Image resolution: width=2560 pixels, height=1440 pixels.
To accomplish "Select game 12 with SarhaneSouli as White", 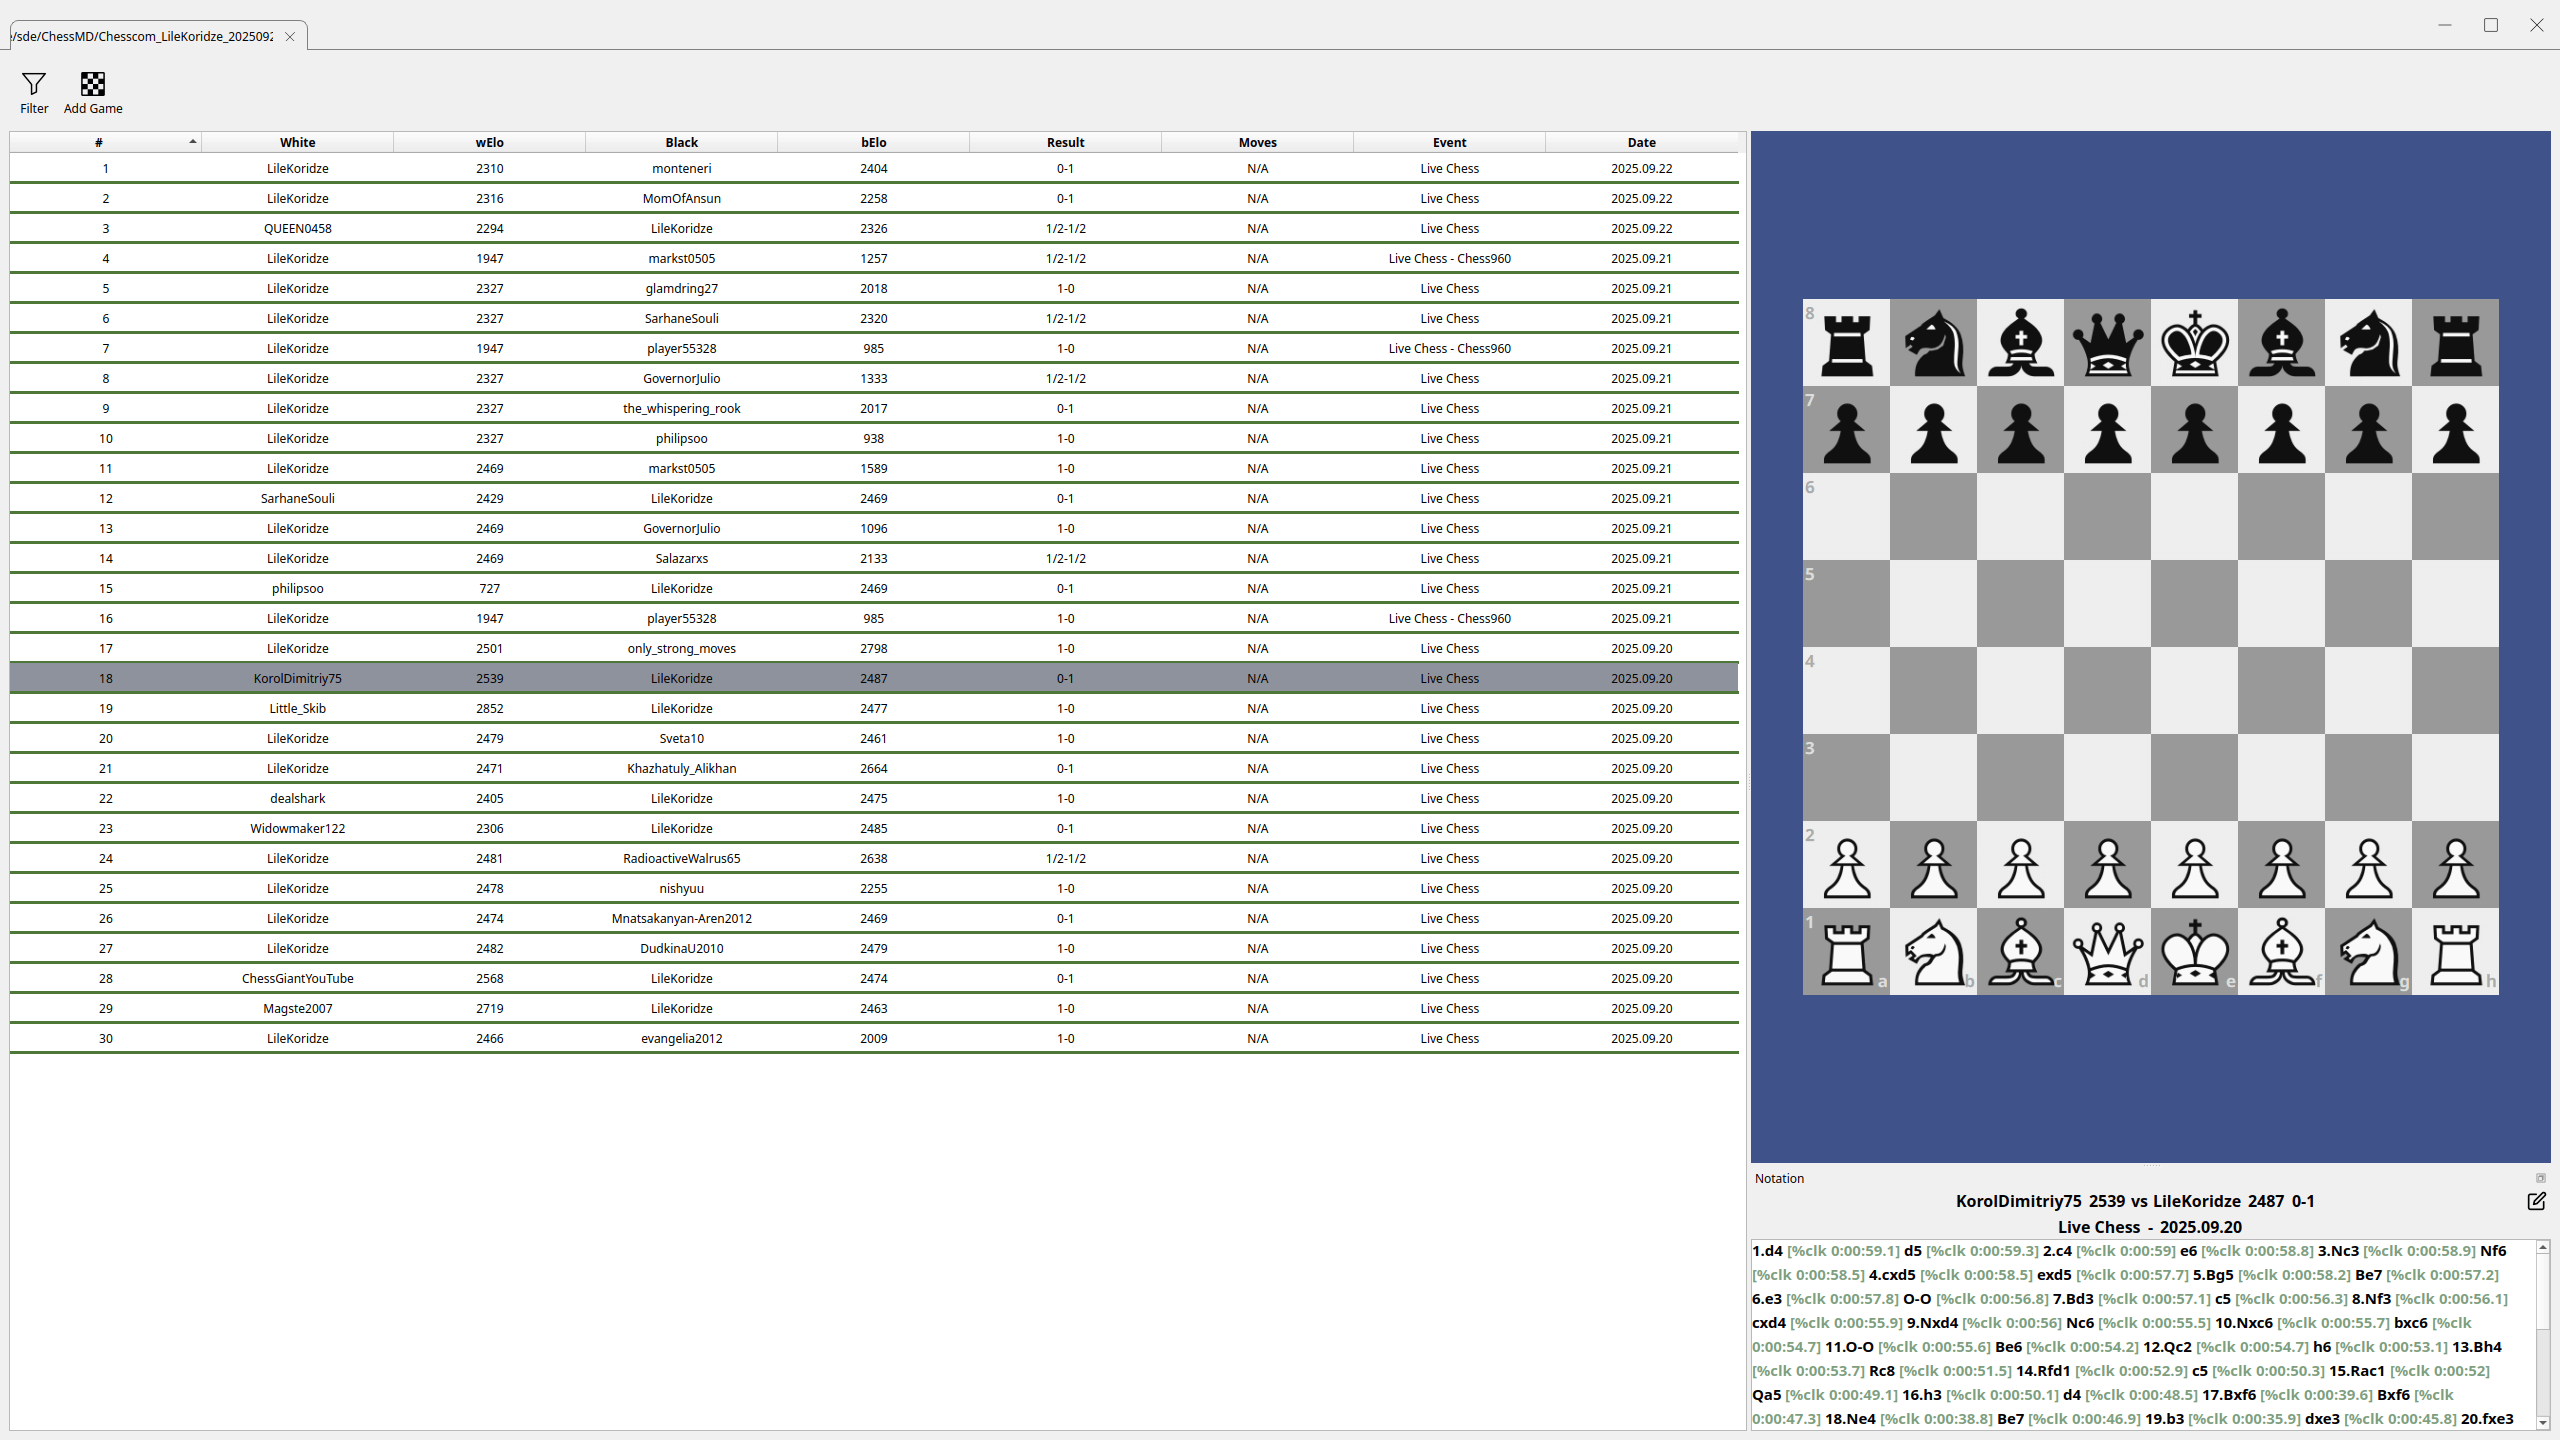I will pos(874,498).
